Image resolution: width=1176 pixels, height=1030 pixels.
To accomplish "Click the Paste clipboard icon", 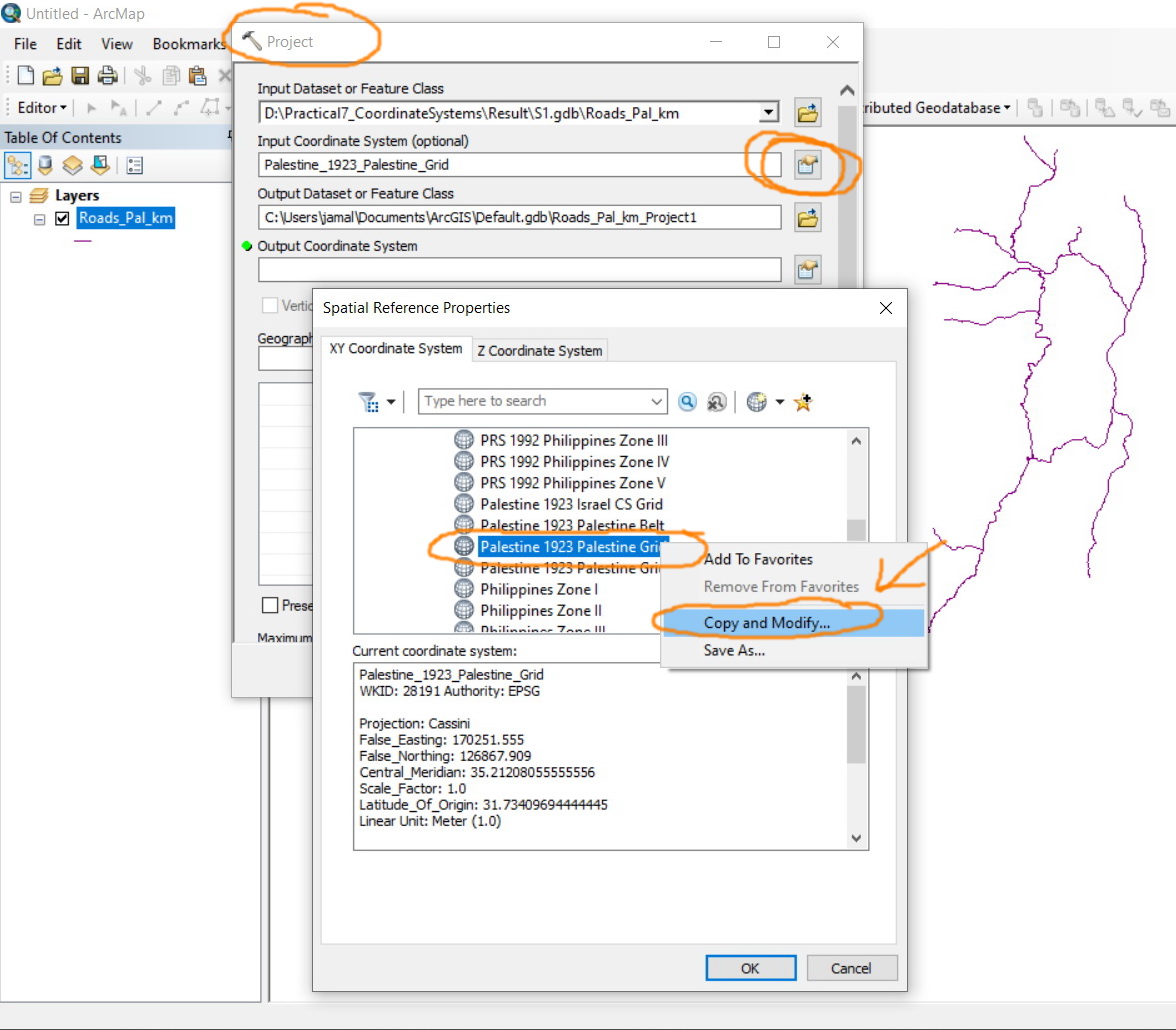I will coord(197,75).
